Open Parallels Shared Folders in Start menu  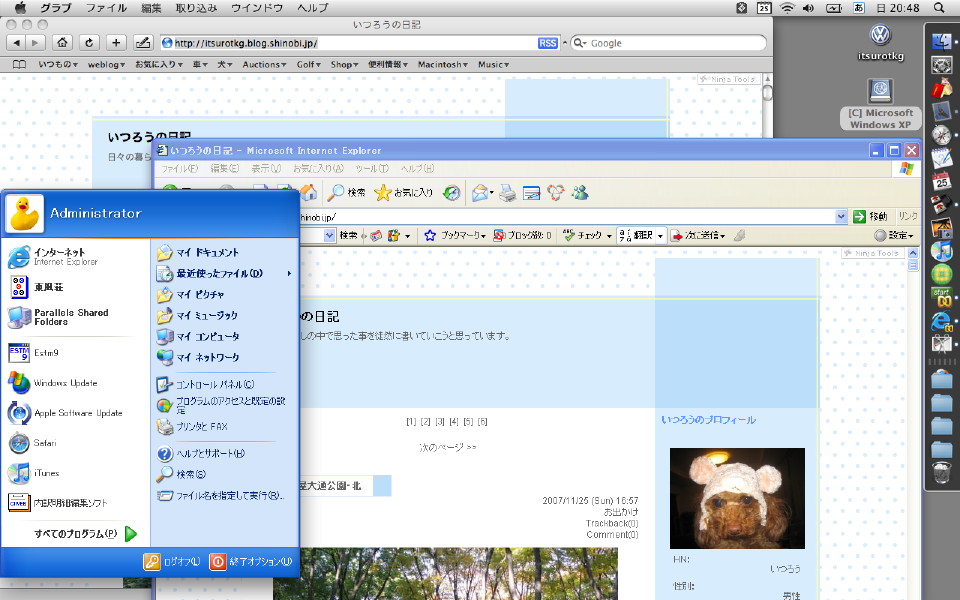tap(75, 317)
